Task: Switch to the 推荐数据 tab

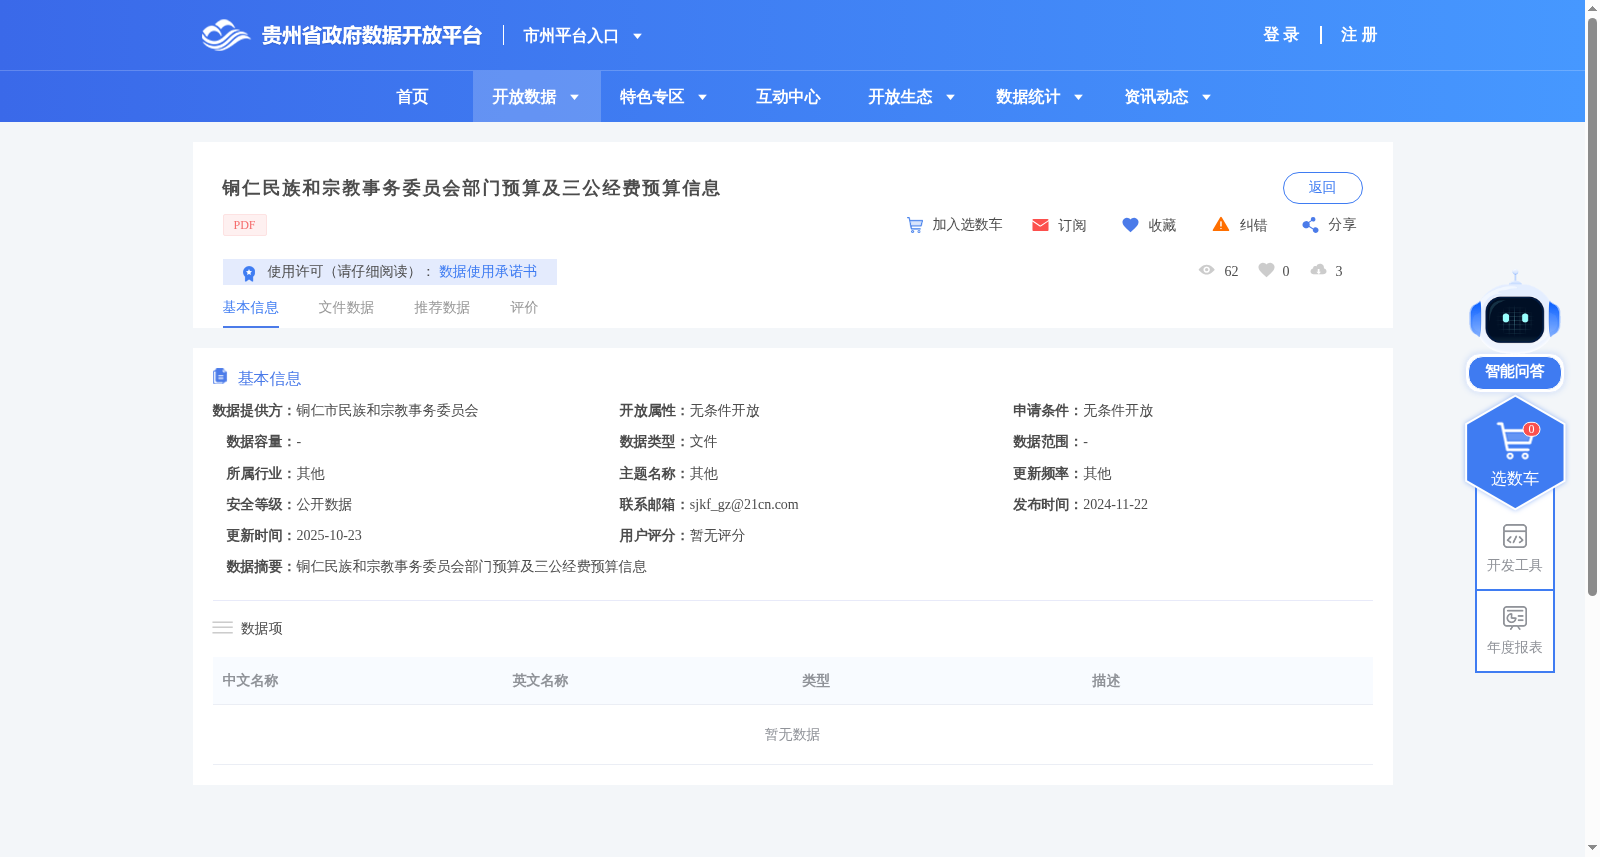Action: [442, 307]
